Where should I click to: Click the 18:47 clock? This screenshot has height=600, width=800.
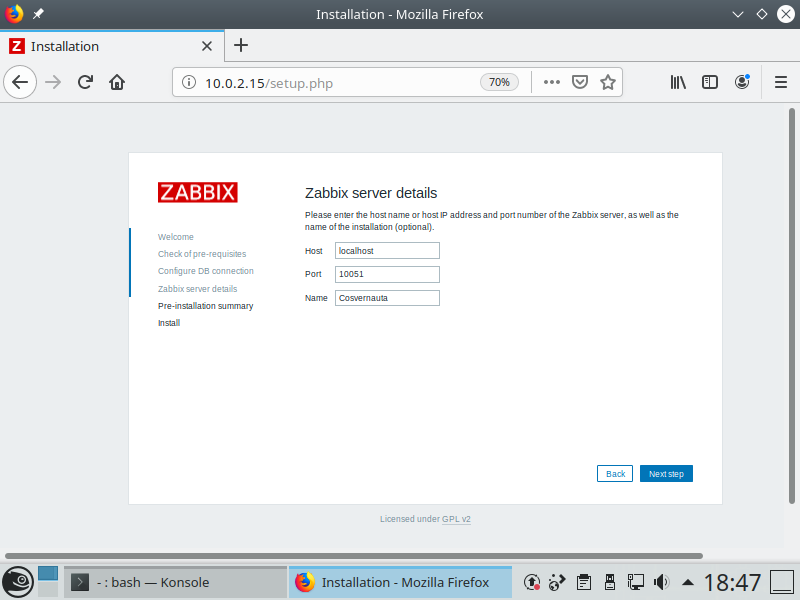point(732,582)
